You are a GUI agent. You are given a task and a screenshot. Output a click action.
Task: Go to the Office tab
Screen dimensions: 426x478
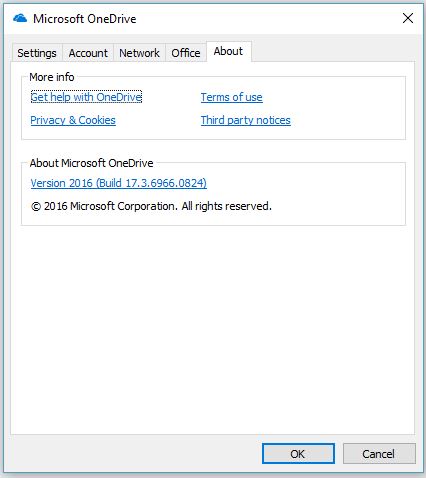[186, 53]
